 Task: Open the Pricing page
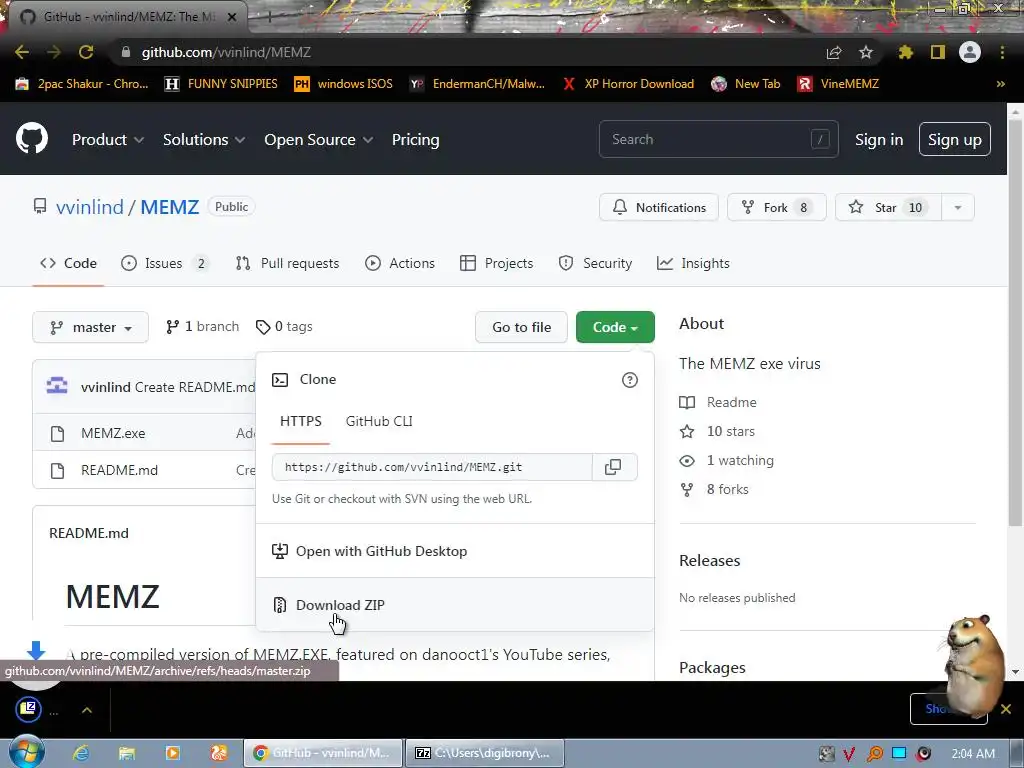(x=415, y=140)
